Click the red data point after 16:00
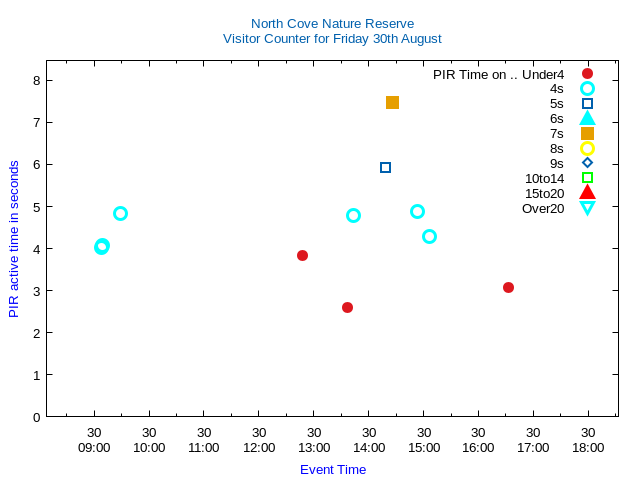 pos(508,287)
